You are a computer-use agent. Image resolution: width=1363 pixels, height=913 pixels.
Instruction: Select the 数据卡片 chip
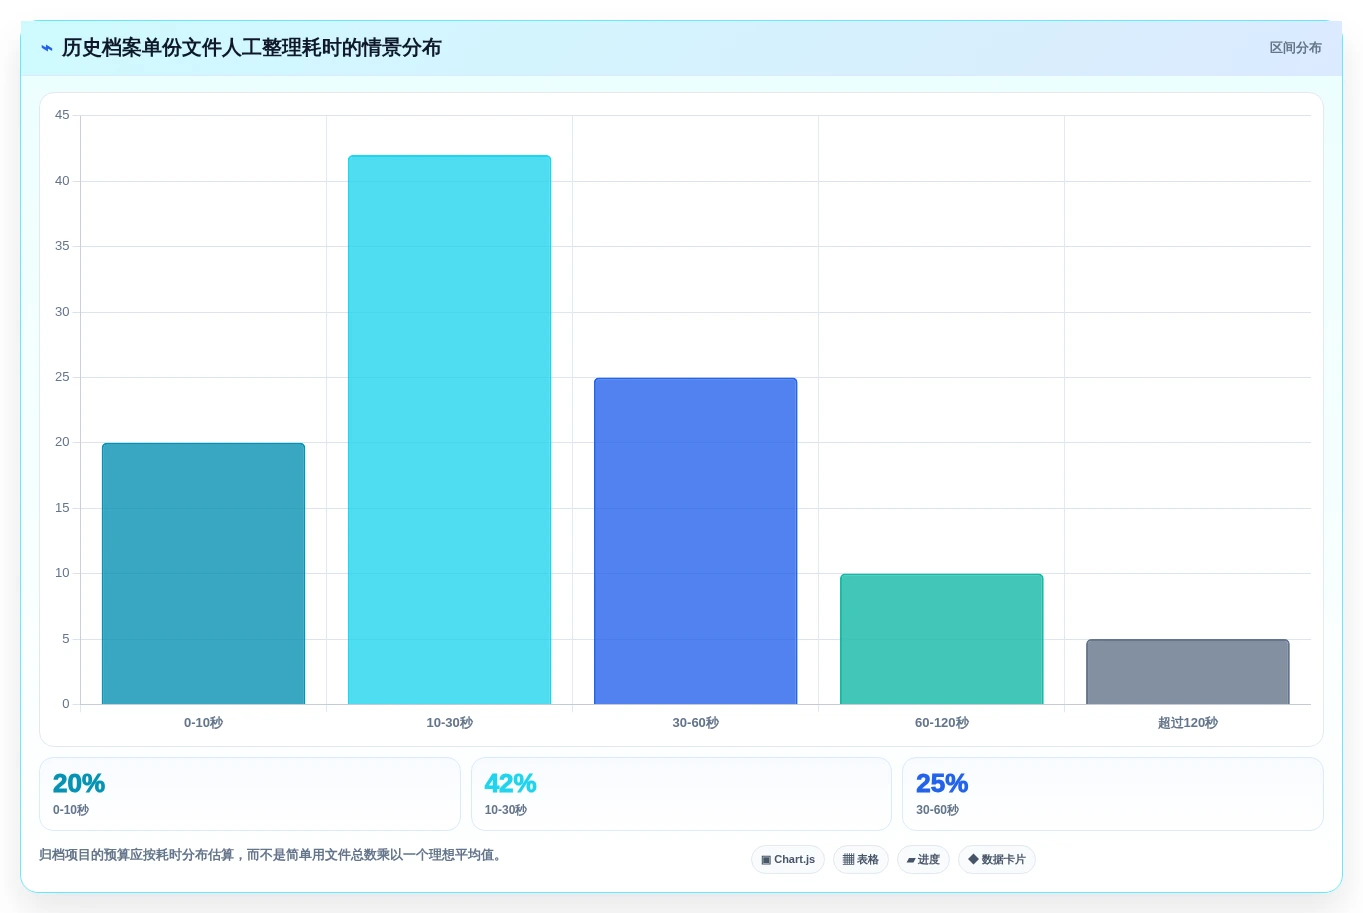click(997, 860)
